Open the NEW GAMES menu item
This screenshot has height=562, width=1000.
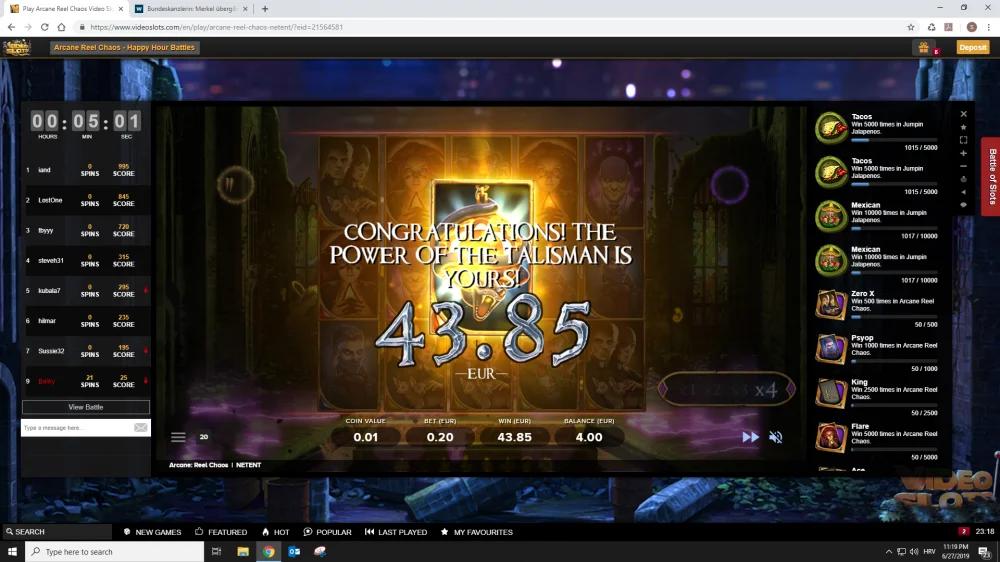[x=152, y=532]
